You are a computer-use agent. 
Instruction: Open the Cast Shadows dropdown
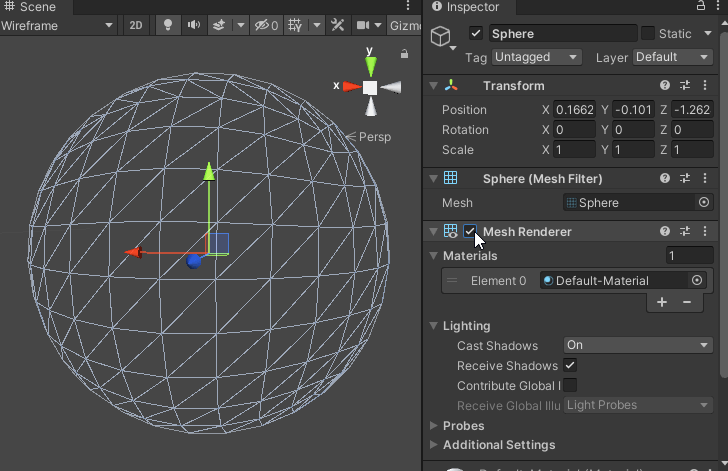click(638, 345)
